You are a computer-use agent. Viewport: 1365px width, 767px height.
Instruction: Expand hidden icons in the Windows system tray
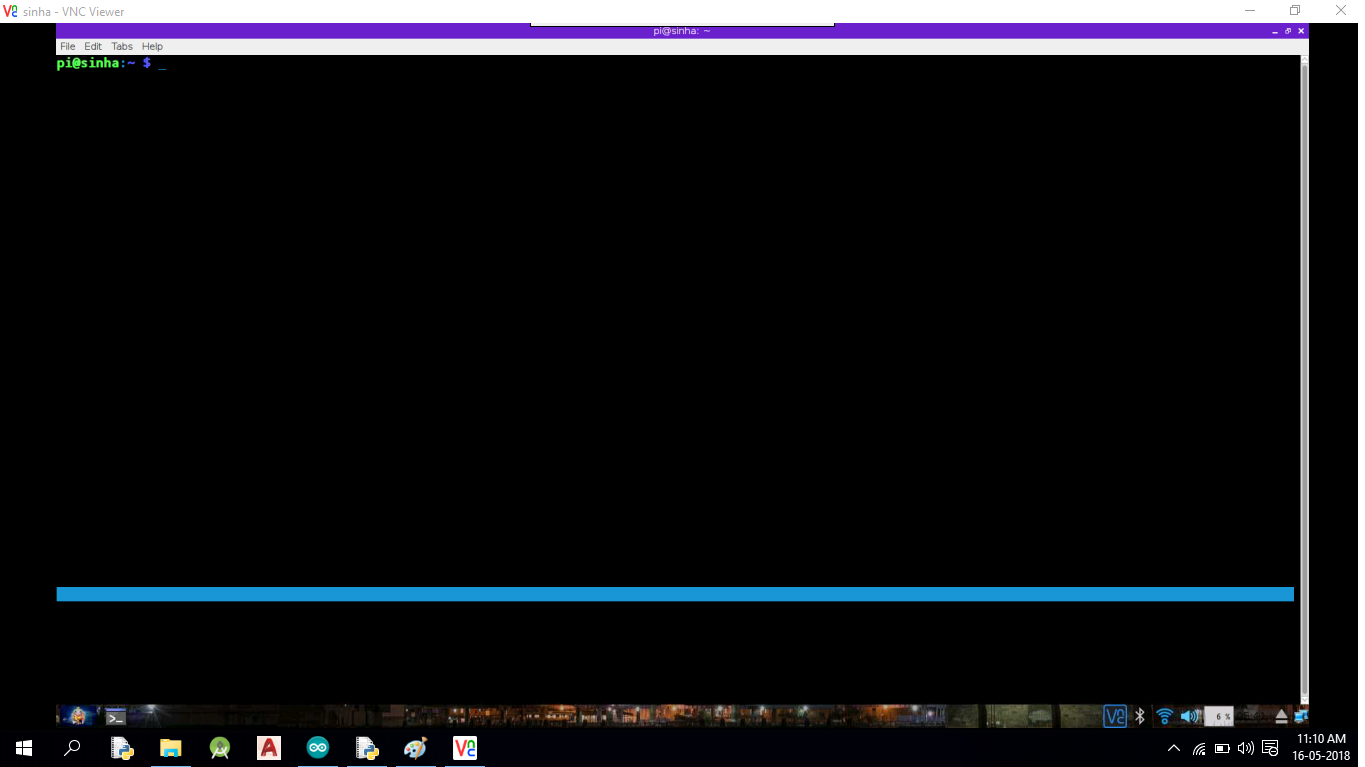1173,748
